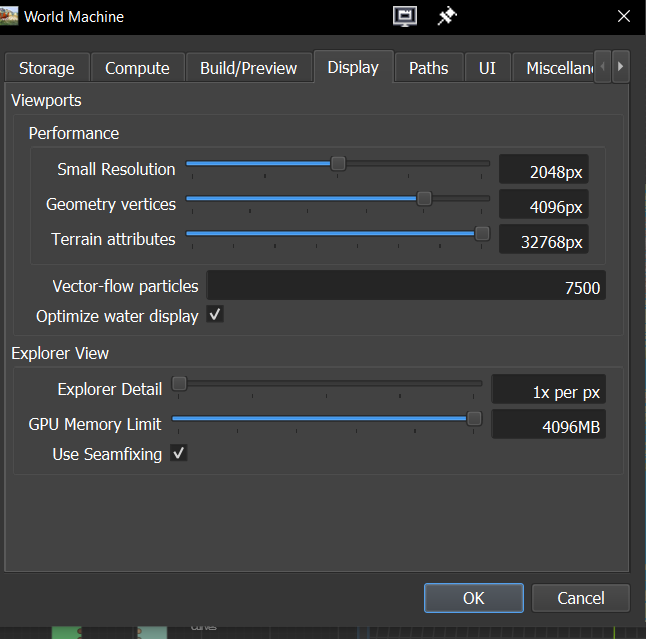This screenshot has height=639, width=646.
Task: Switch to the Storage tab
Action: click(47, 68)
